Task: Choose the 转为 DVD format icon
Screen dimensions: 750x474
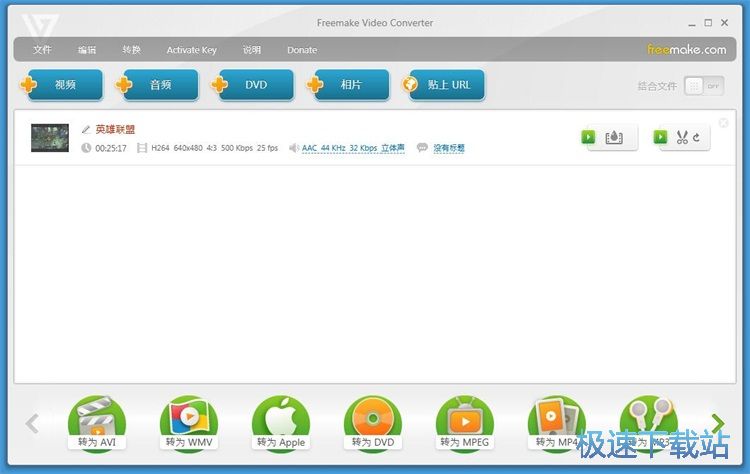Action: (373, 423)
